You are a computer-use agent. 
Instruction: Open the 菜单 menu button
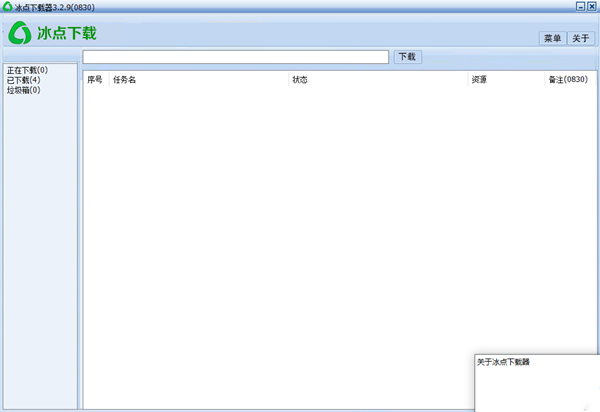click(x=553, y=38)
